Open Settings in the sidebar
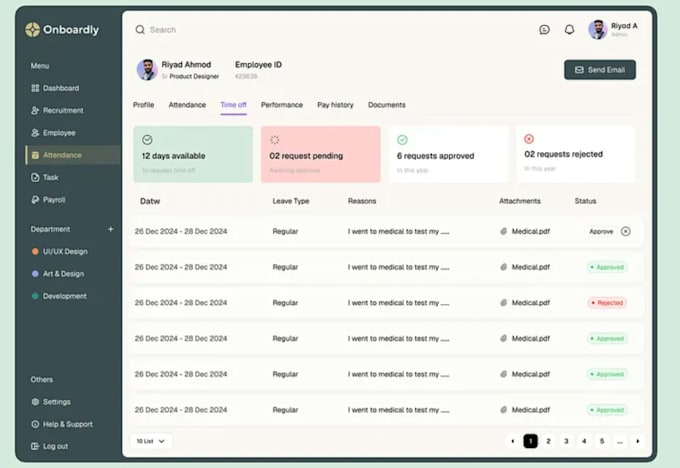Viewport: 680px width, 468px height. (x=51, y=402)
